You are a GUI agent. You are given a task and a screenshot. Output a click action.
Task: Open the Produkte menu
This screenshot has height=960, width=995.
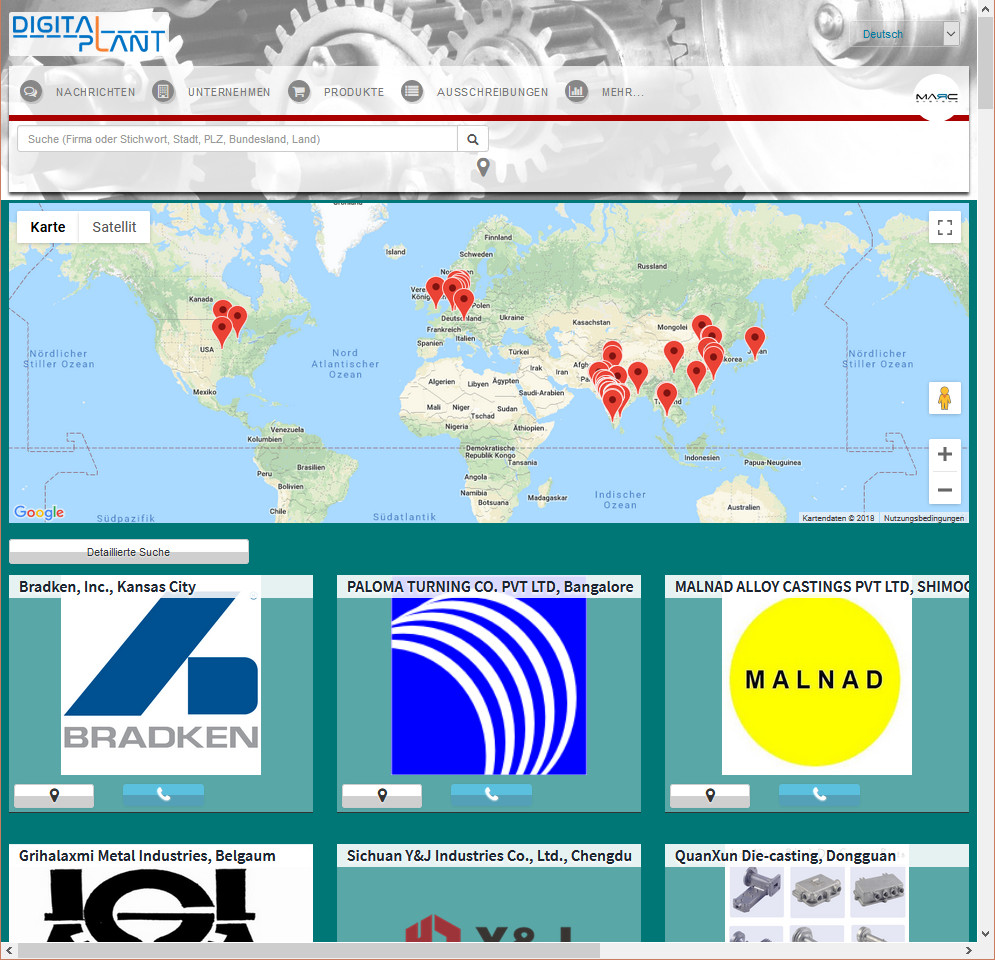click(x=354, y=92)
